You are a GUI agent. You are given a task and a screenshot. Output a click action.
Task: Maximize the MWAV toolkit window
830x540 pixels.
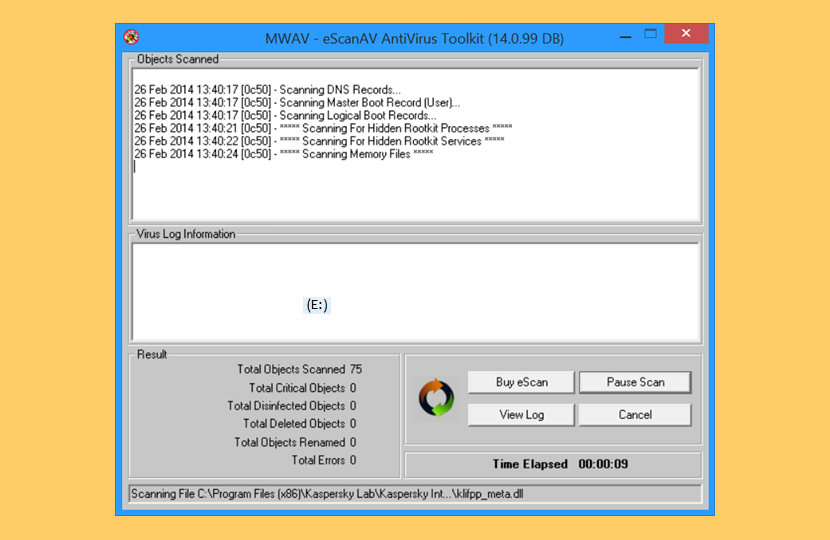click(x=650, y=36)
